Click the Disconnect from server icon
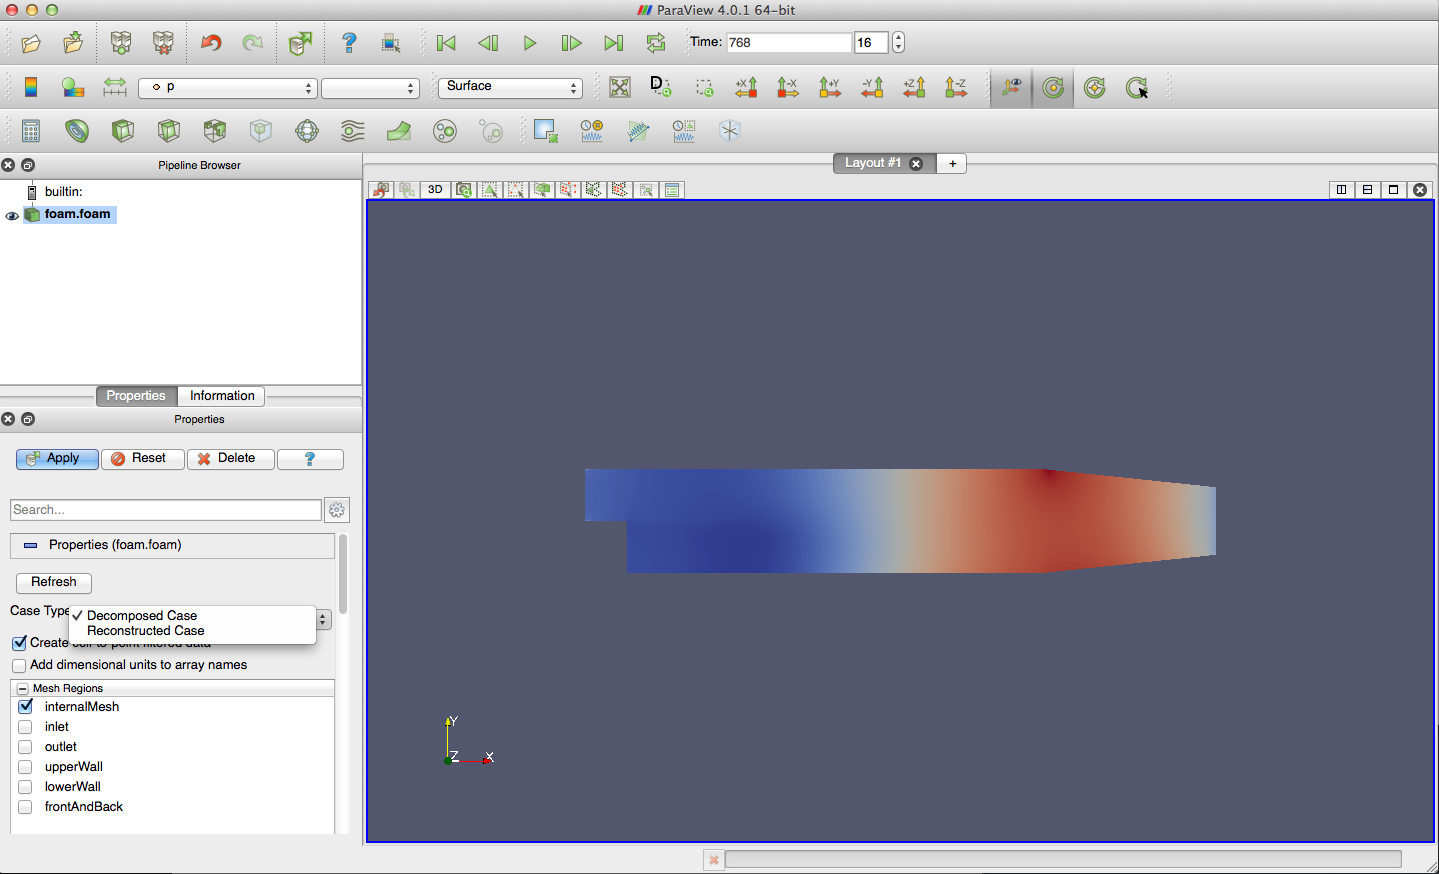Viewport: 1439px width, 874px height. pos(163,43)
